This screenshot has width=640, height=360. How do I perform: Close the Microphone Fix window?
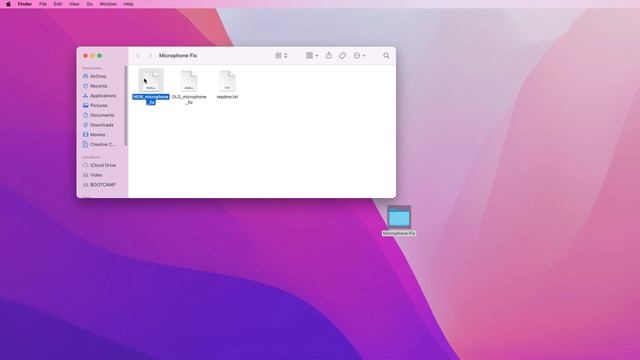pos(85,56)
